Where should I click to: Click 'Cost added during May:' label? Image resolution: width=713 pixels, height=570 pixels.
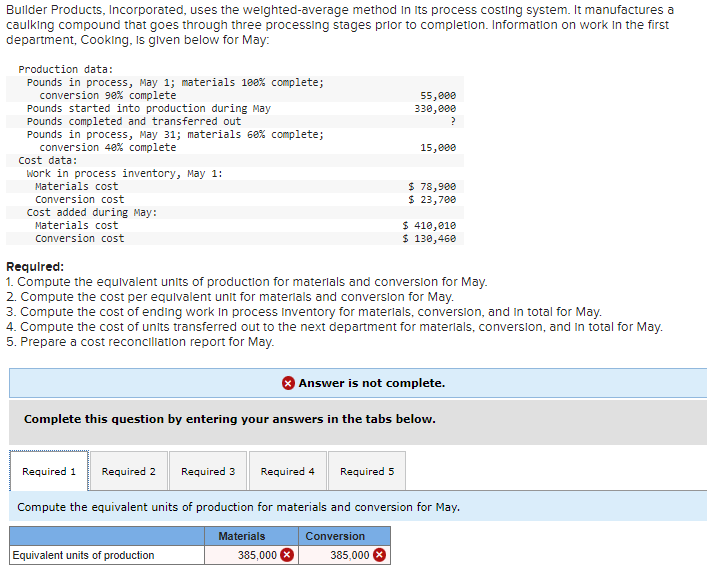pyautogui.click(x=92, y=213)
